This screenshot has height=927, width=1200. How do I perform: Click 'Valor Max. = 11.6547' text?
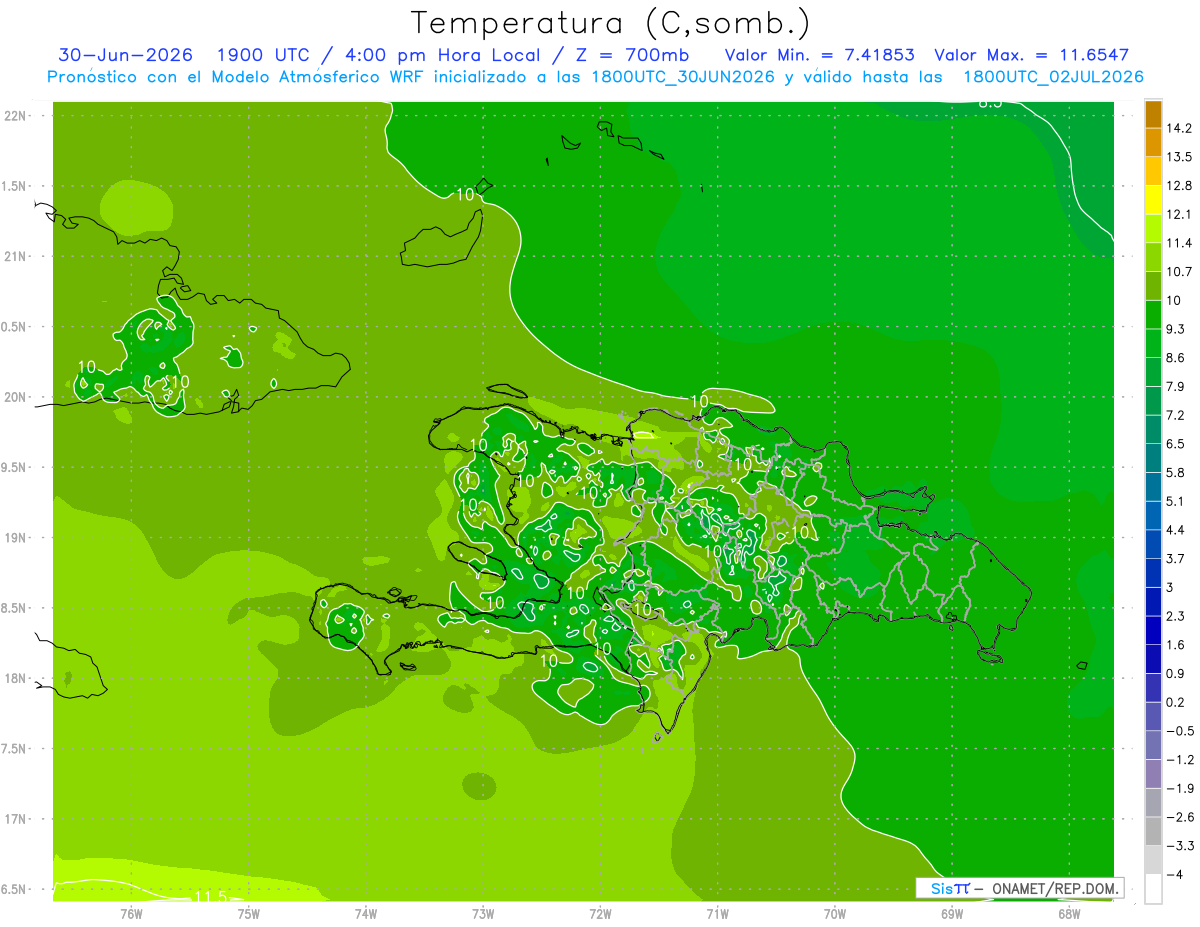tap(1032, 55)
